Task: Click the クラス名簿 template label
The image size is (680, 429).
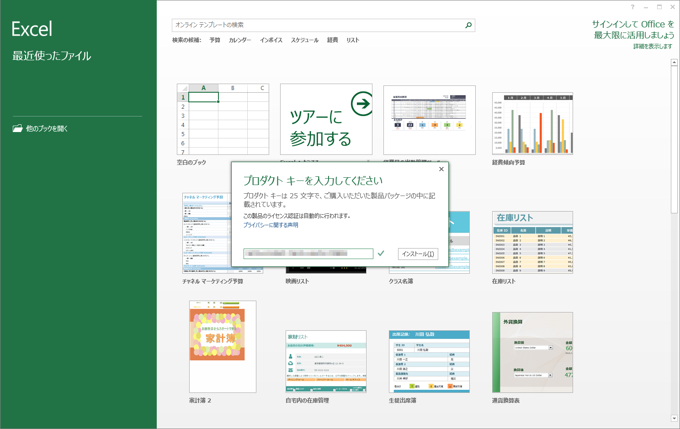Action: (401, 281)
